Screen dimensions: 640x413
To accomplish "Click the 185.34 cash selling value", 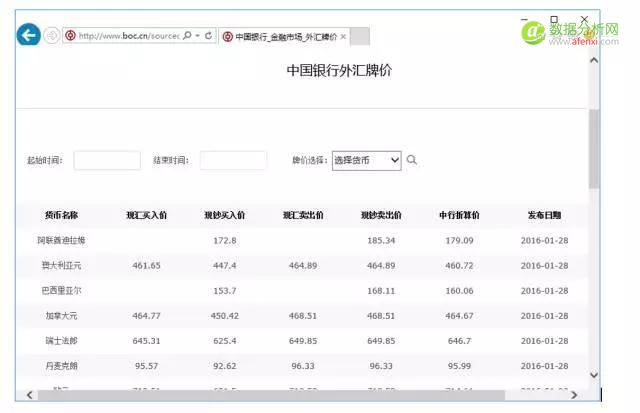I will point(381,241).
